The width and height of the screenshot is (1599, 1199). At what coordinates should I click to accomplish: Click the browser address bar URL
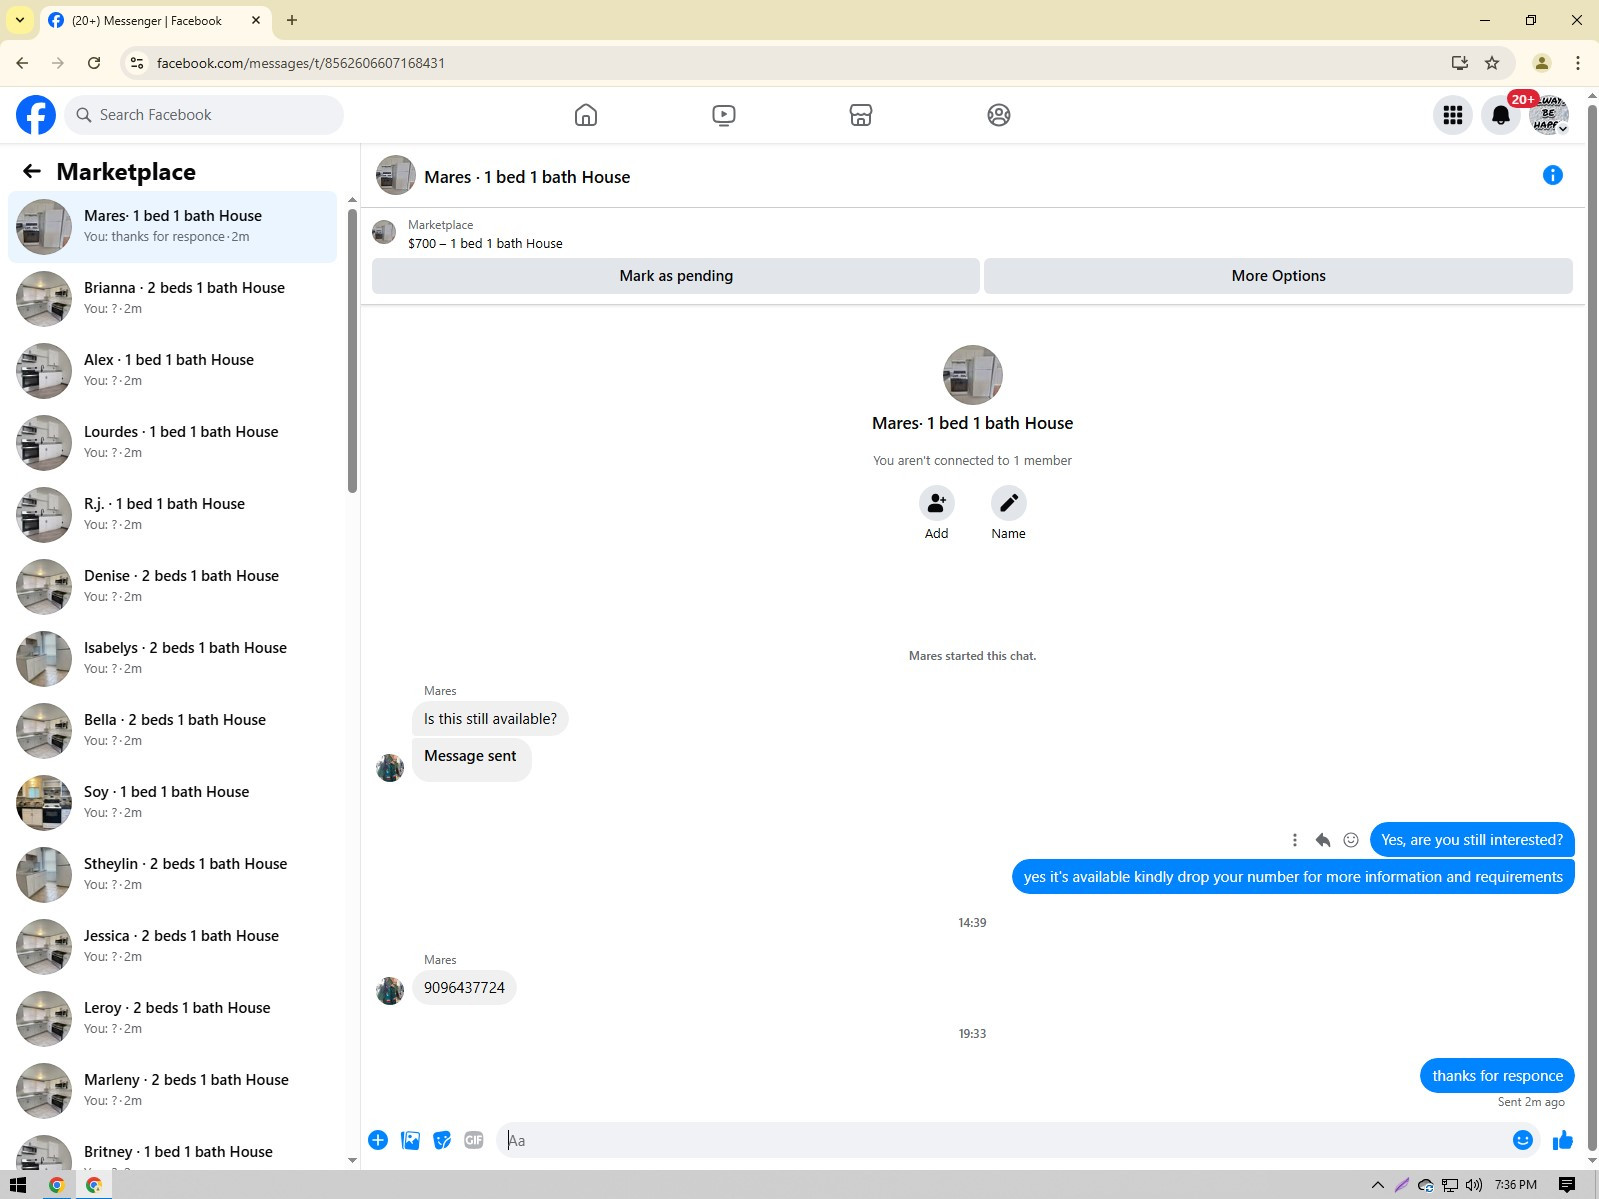(x=301, y=63)
